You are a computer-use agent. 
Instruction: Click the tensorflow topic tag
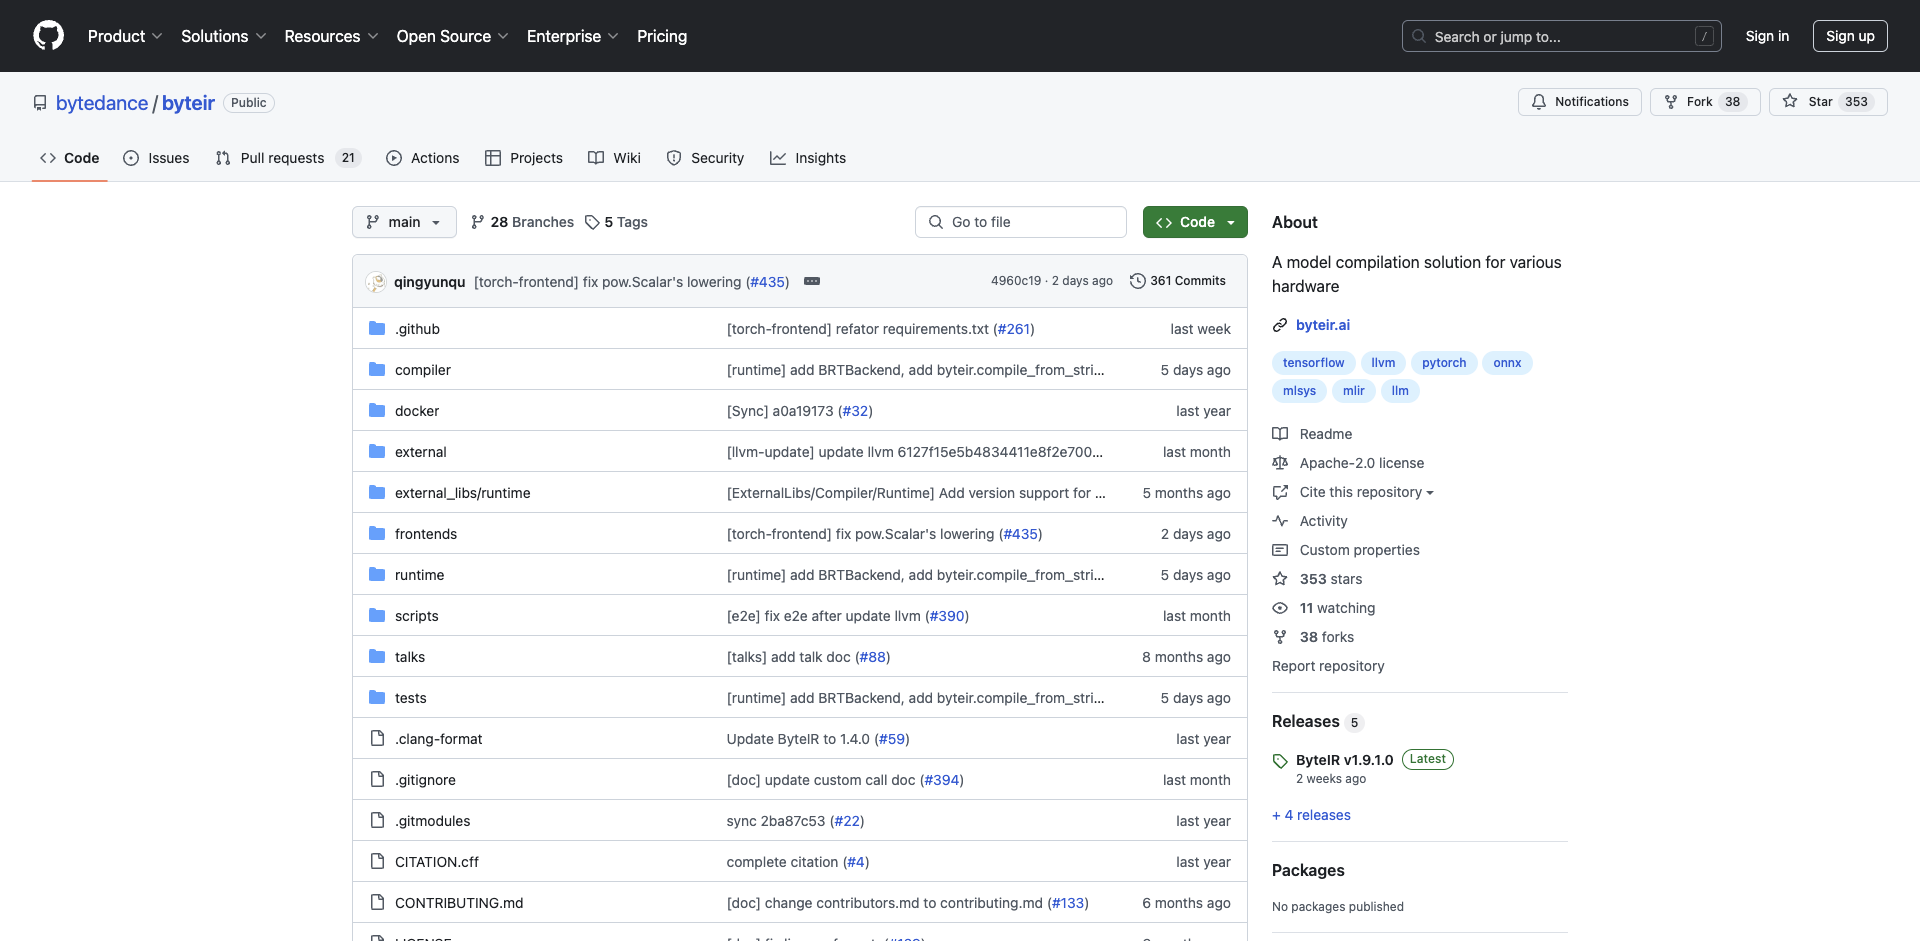click(1313, 363)
